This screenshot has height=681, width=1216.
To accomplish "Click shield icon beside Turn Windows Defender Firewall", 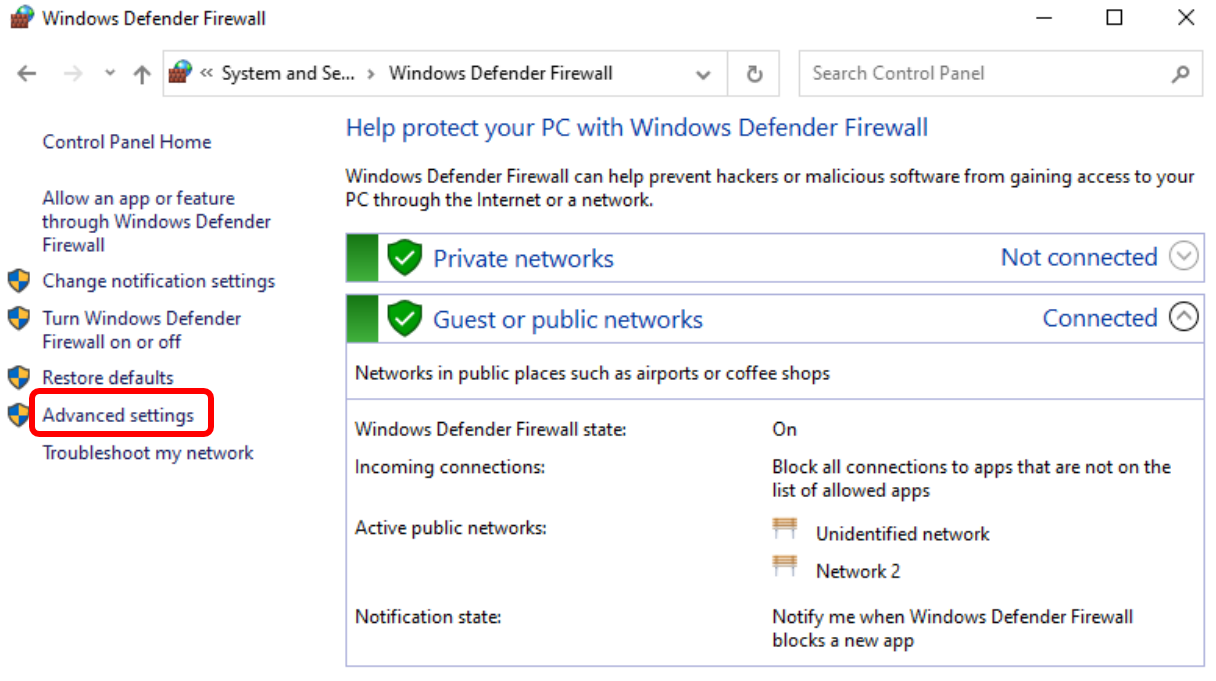I will pyautogui.click(x=19, y=318).
